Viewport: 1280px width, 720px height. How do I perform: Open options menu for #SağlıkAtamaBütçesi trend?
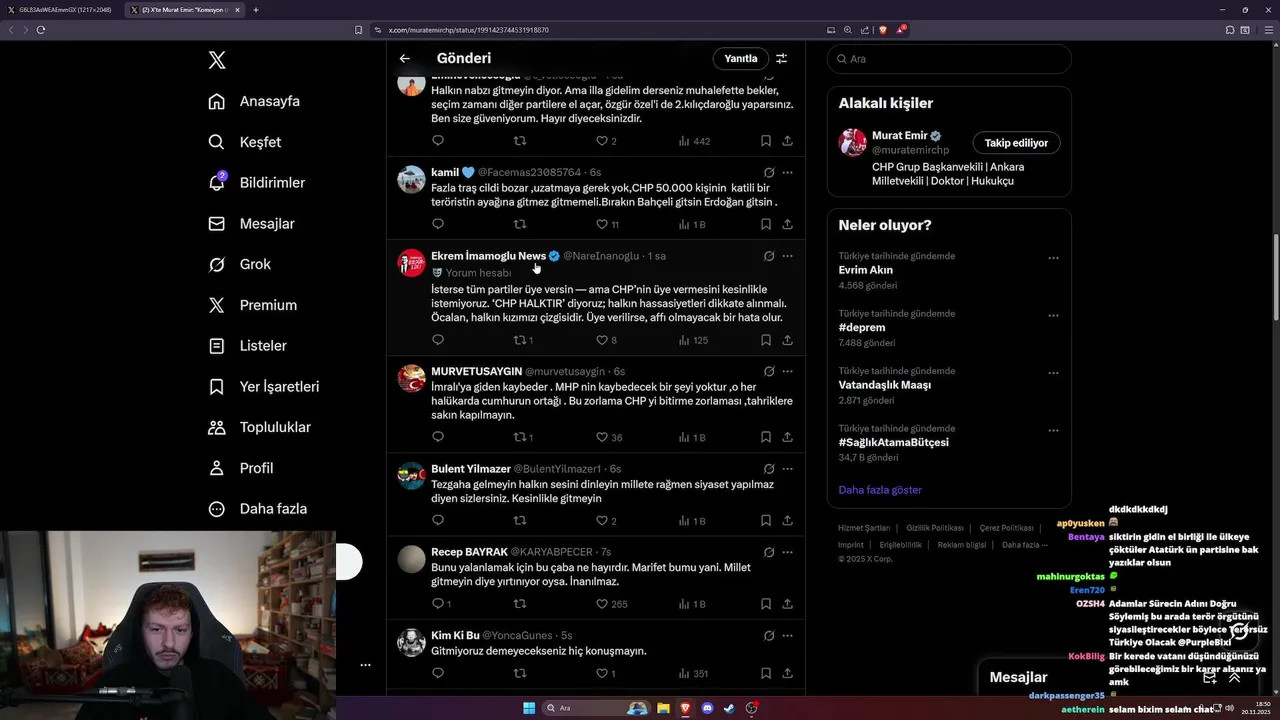coord(1053,431)
